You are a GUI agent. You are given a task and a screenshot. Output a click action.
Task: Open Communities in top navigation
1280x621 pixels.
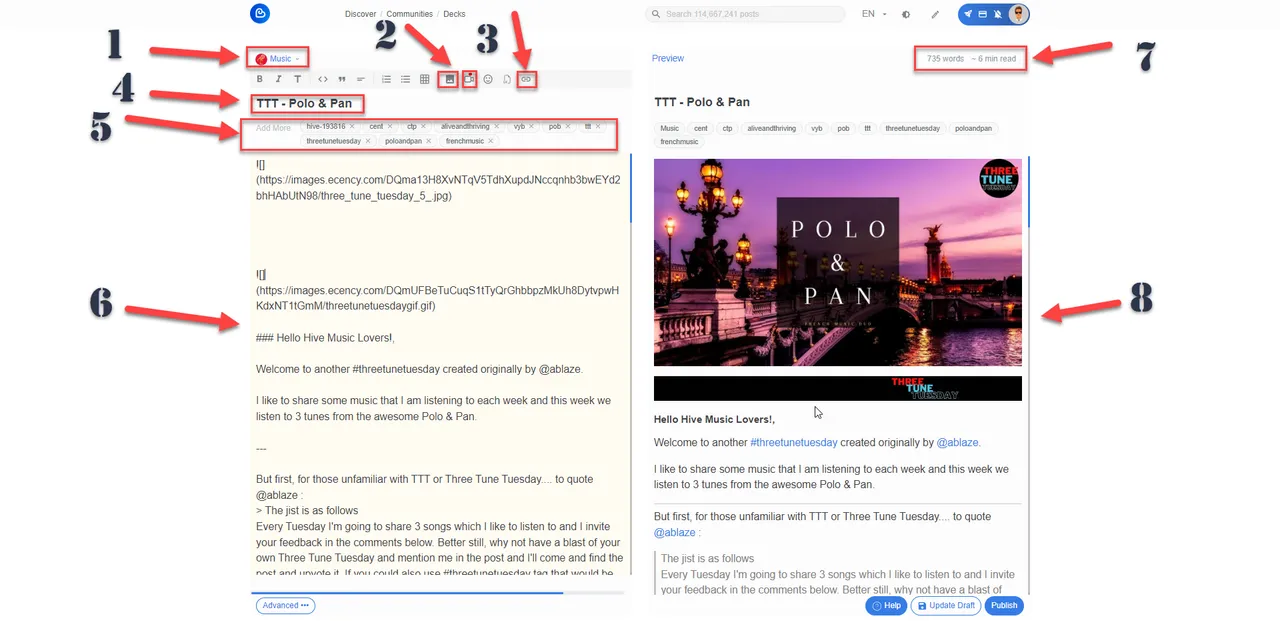point(410,14)
